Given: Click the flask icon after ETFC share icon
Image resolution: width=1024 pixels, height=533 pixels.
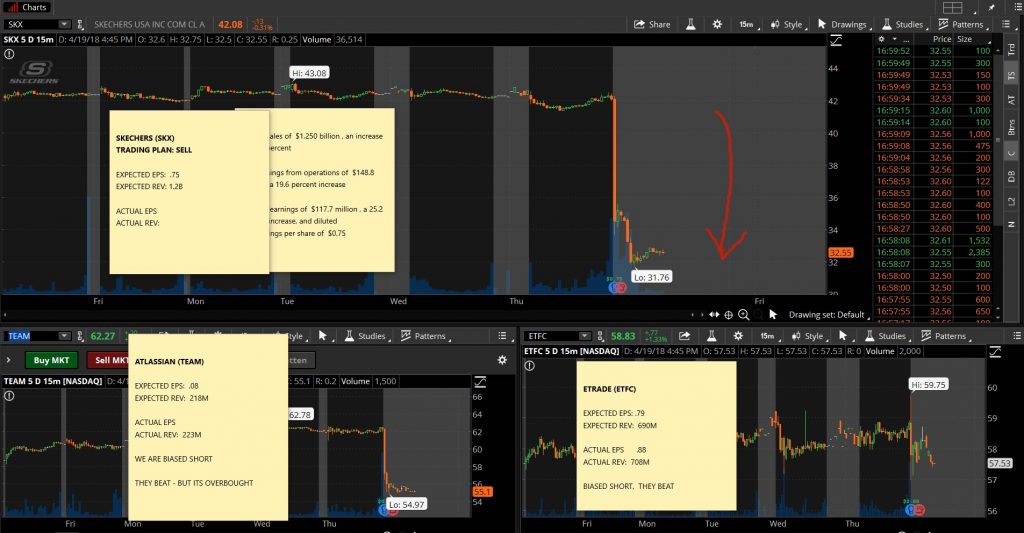Looking at the screenshot, I should (711, 336).
